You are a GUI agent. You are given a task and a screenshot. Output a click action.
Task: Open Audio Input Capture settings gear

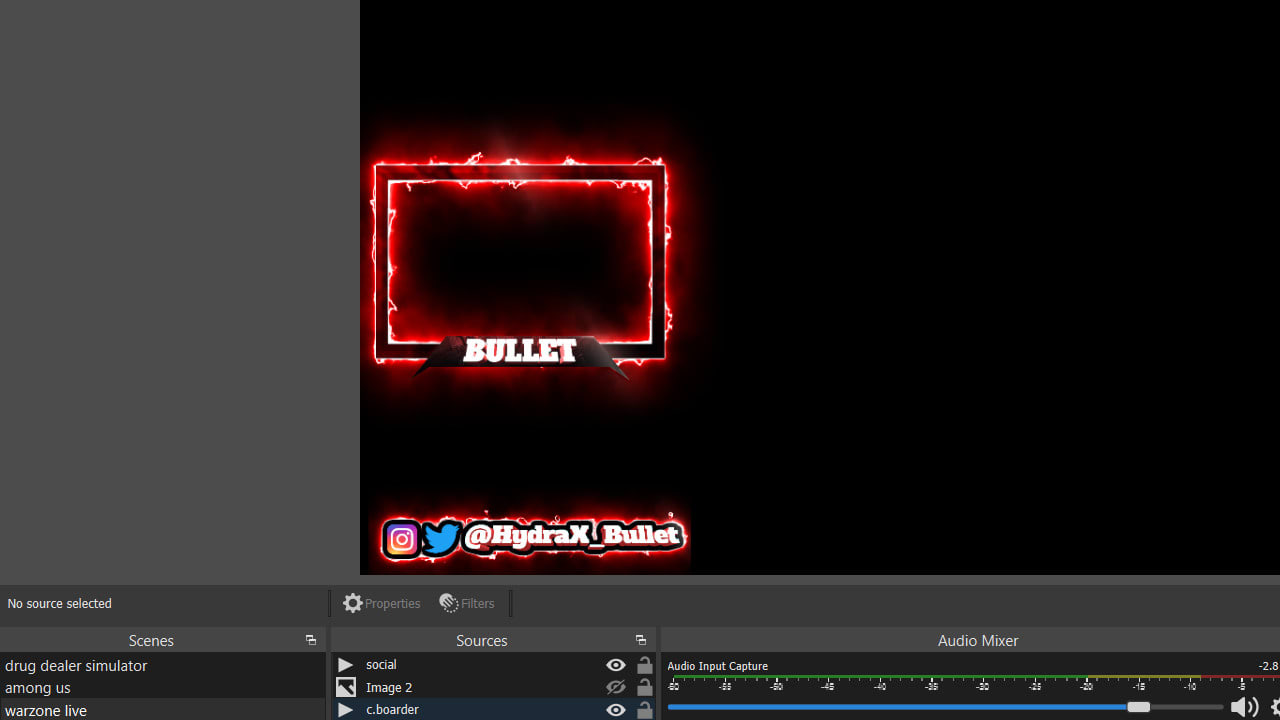click(x=1275, y=707)
